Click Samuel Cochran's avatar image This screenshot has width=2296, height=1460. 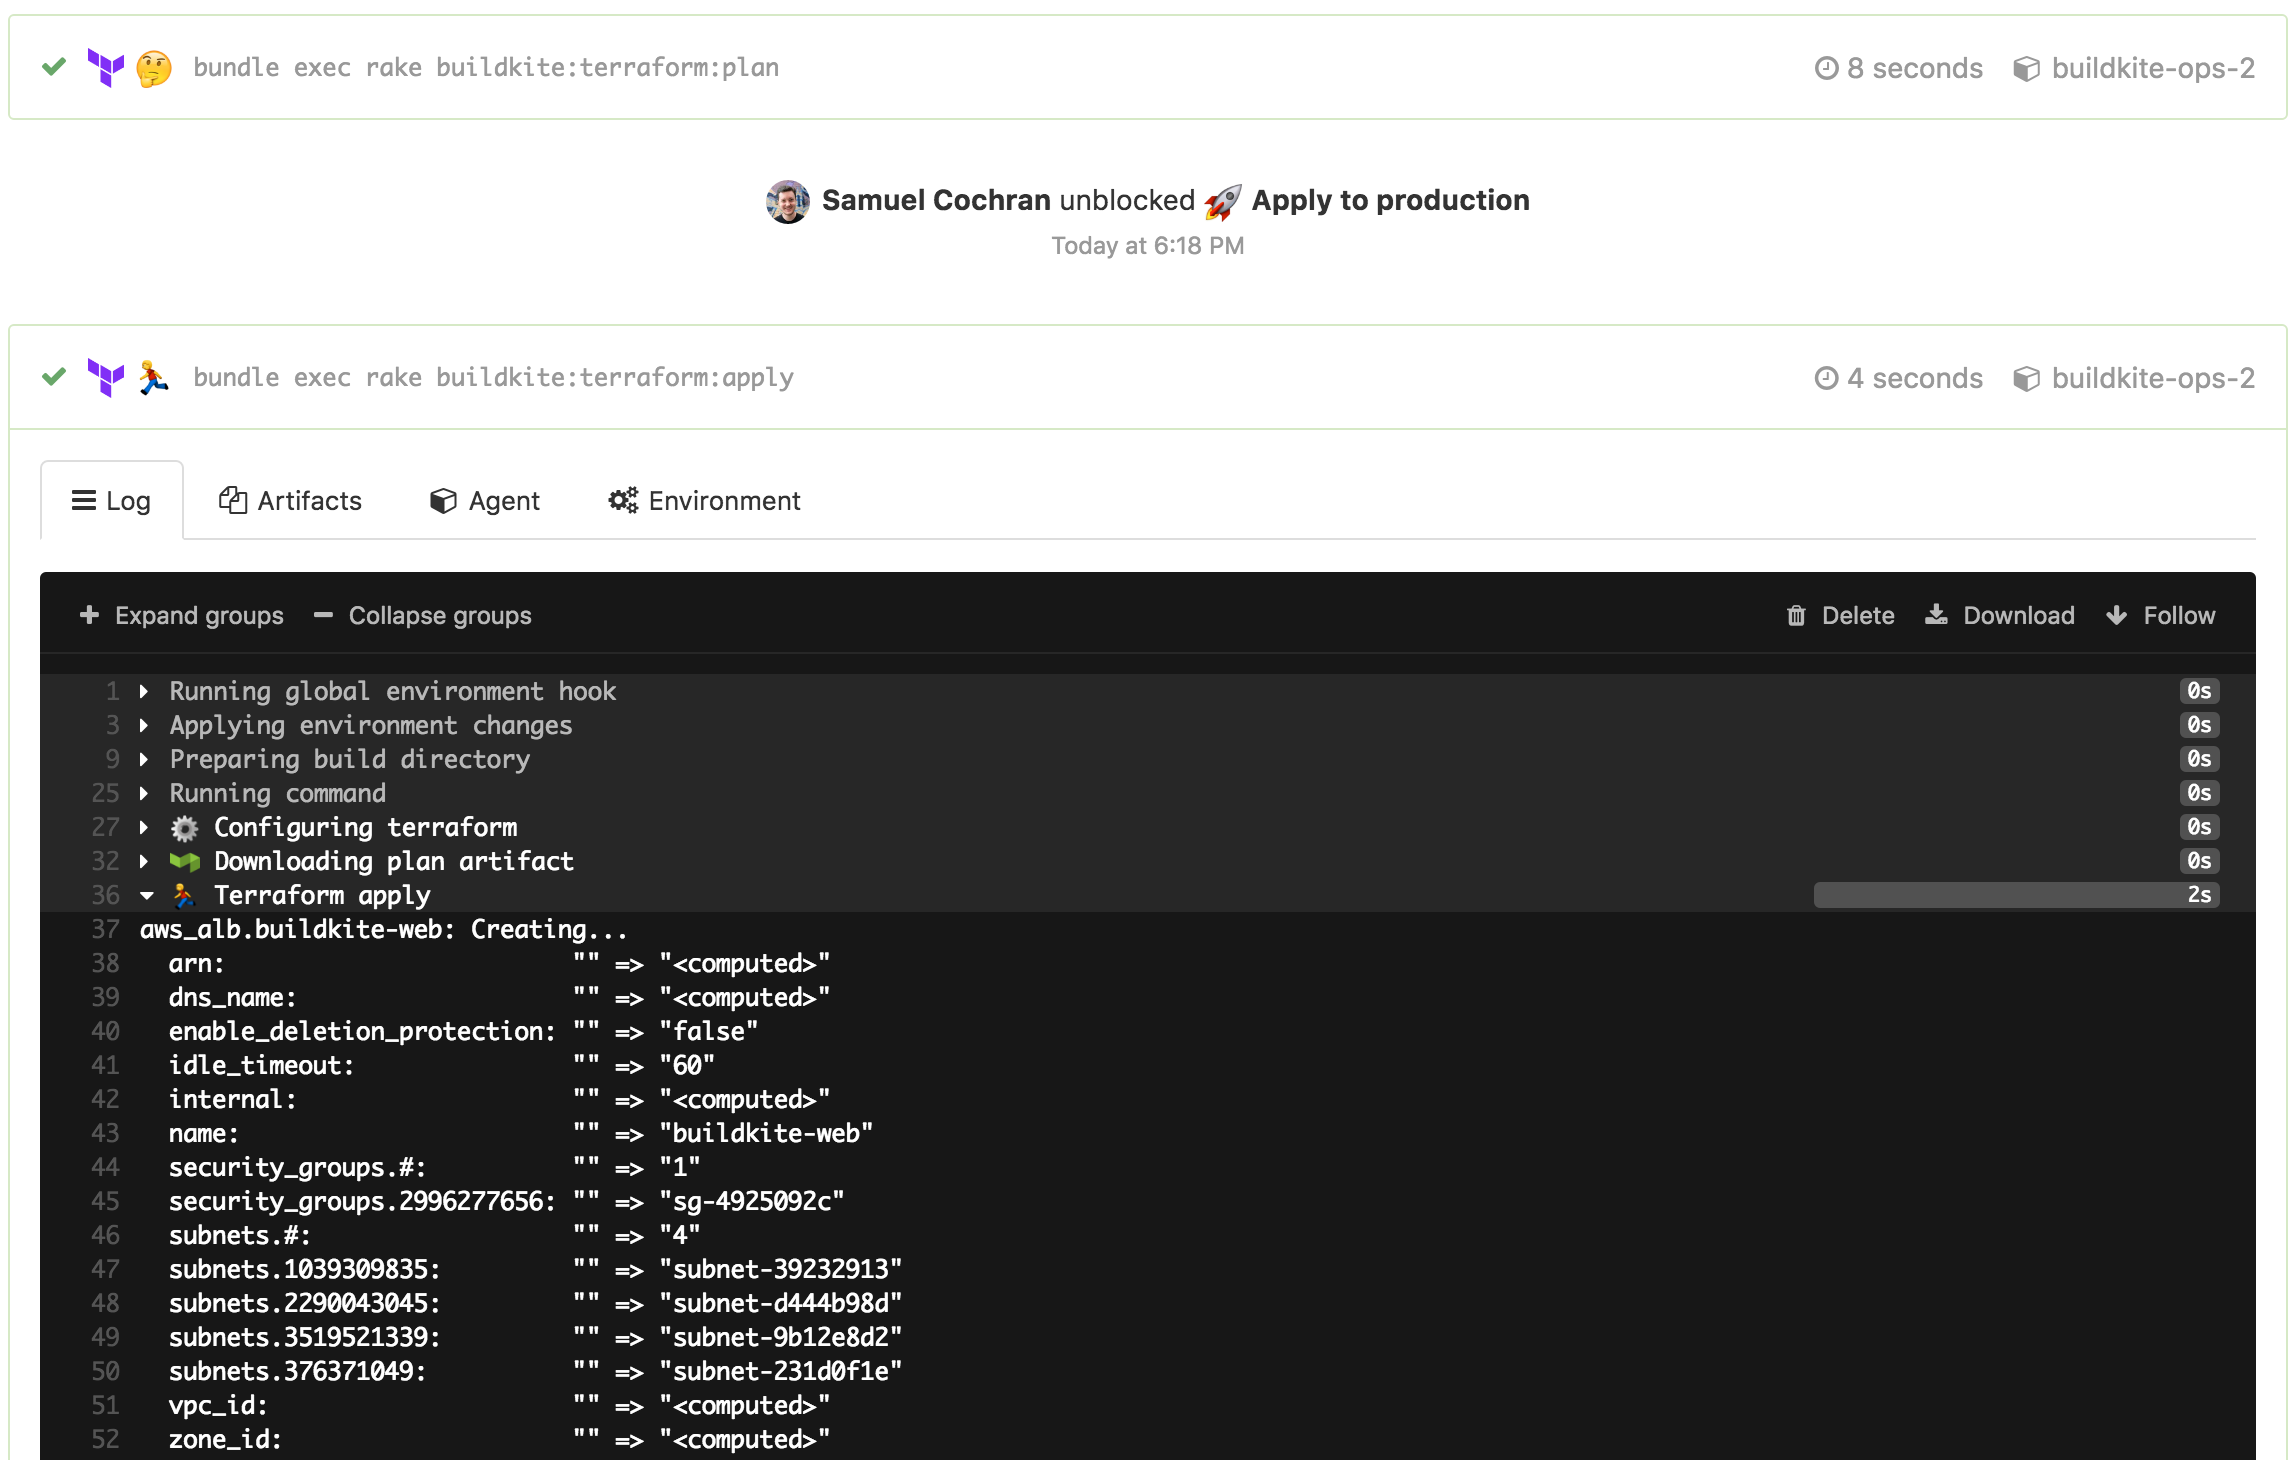click(x=788, y=201)
